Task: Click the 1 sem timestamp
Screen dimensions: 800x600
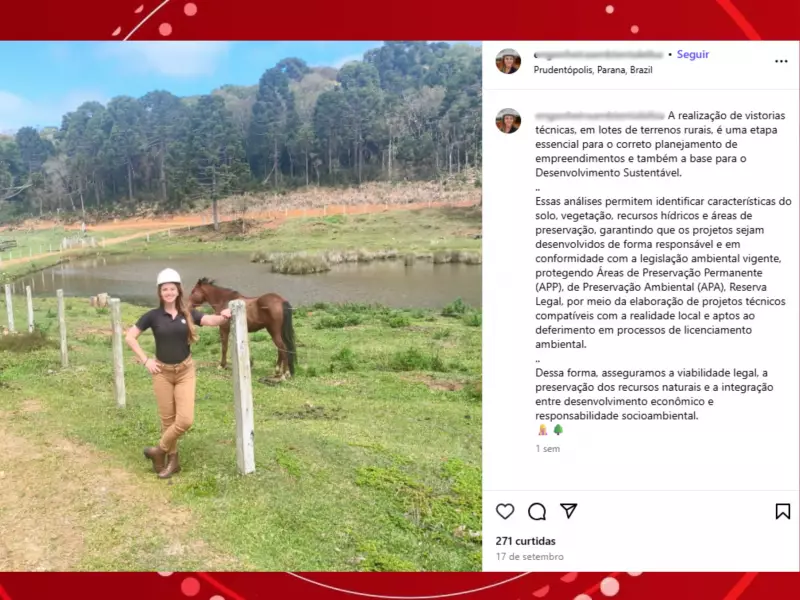Action: coord(547,448)
